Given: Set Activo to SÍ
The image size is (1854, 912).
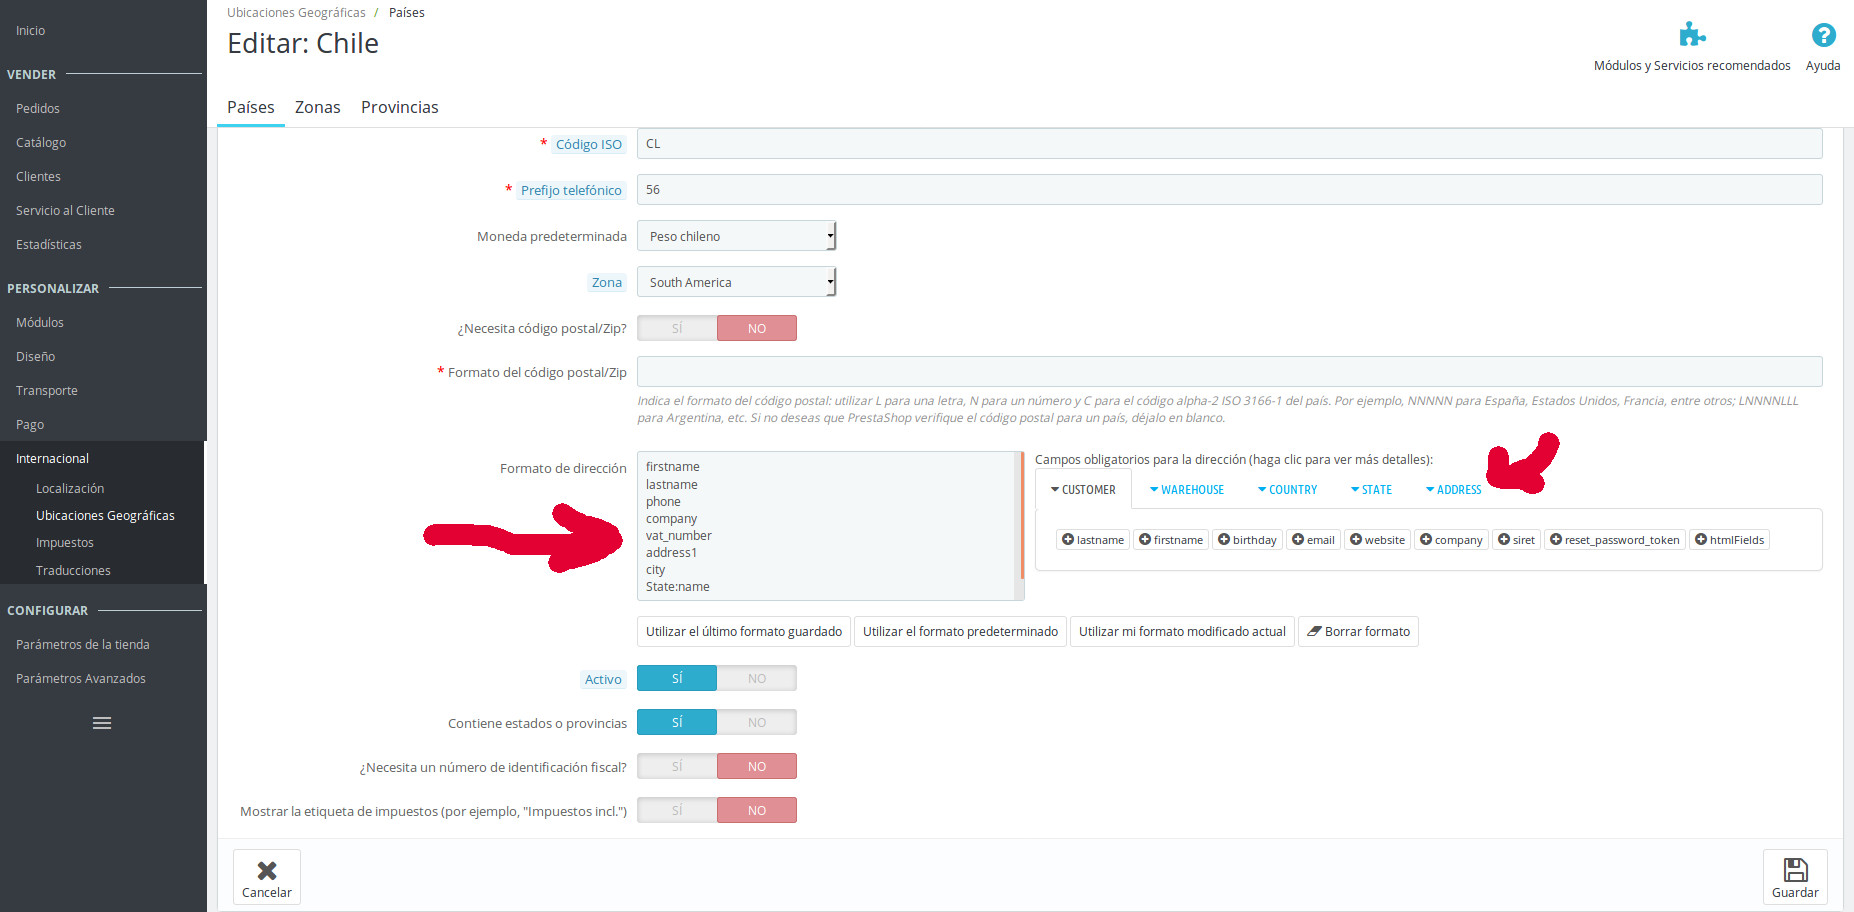Looking at the screenshot, I should pos(677,678).
